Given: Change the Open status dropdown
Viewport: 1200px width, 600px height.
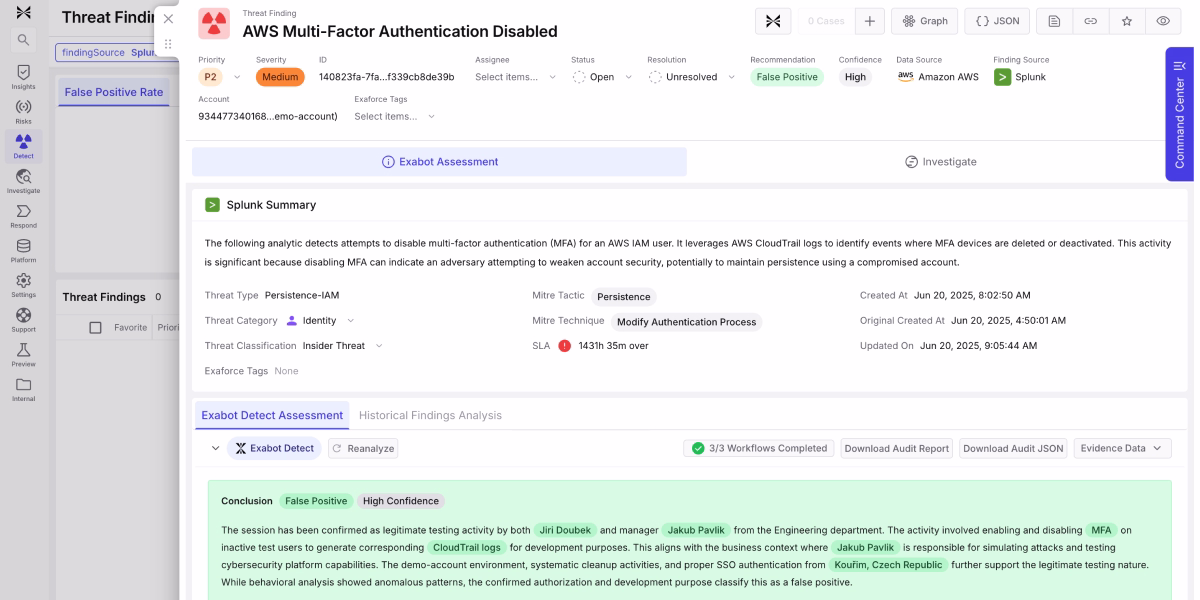Looking at the screenshot, I should (x=602, y=77).
